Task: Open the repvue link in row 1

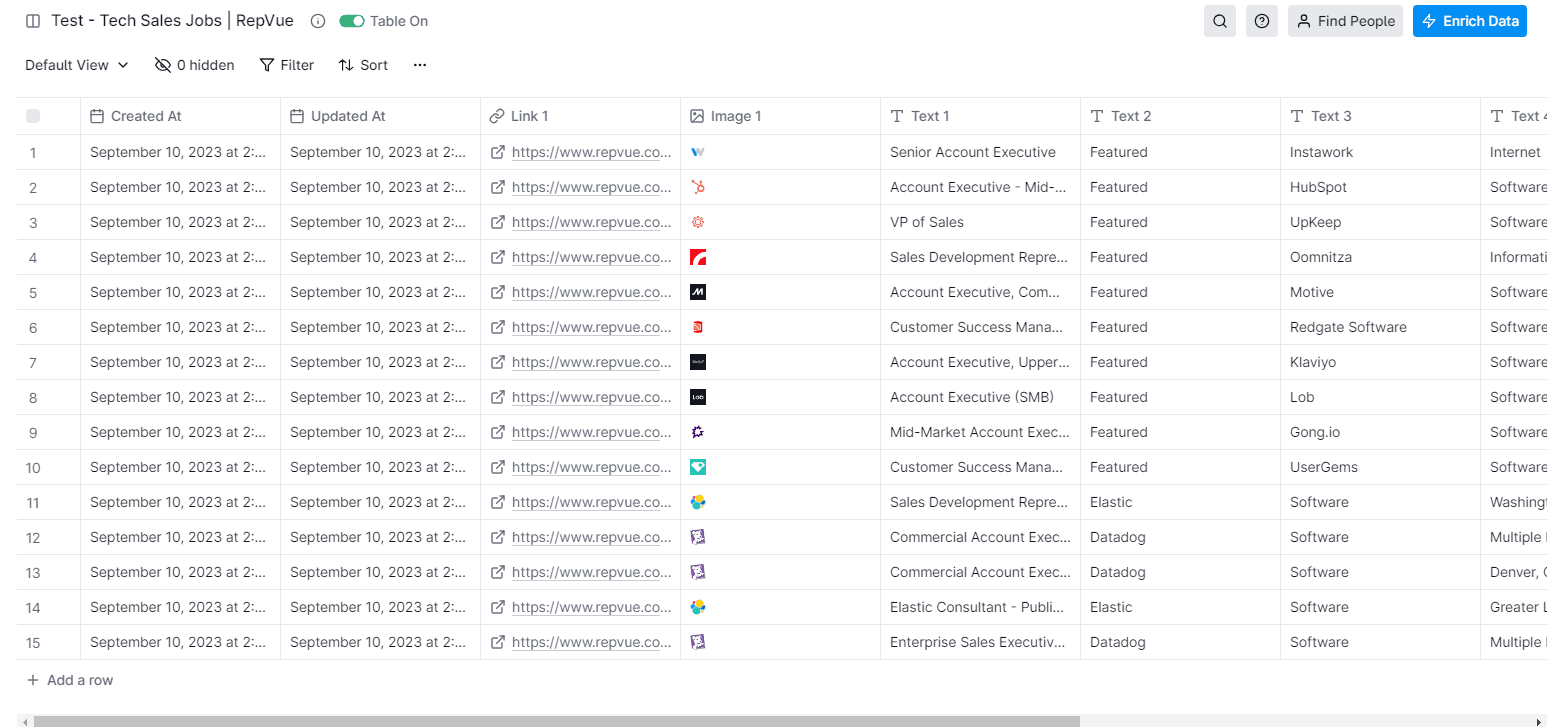Action: tap(591, 152)
